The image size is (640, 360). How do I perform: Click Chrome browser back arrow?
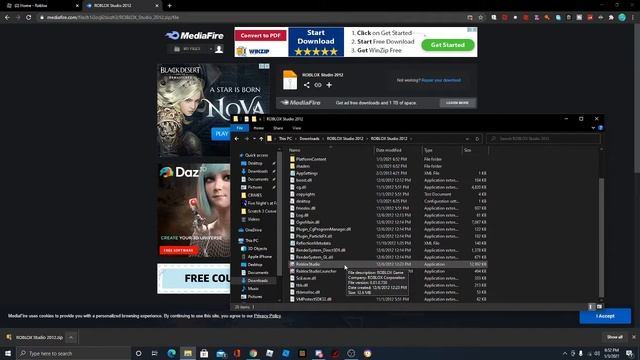tap(7, 18)
